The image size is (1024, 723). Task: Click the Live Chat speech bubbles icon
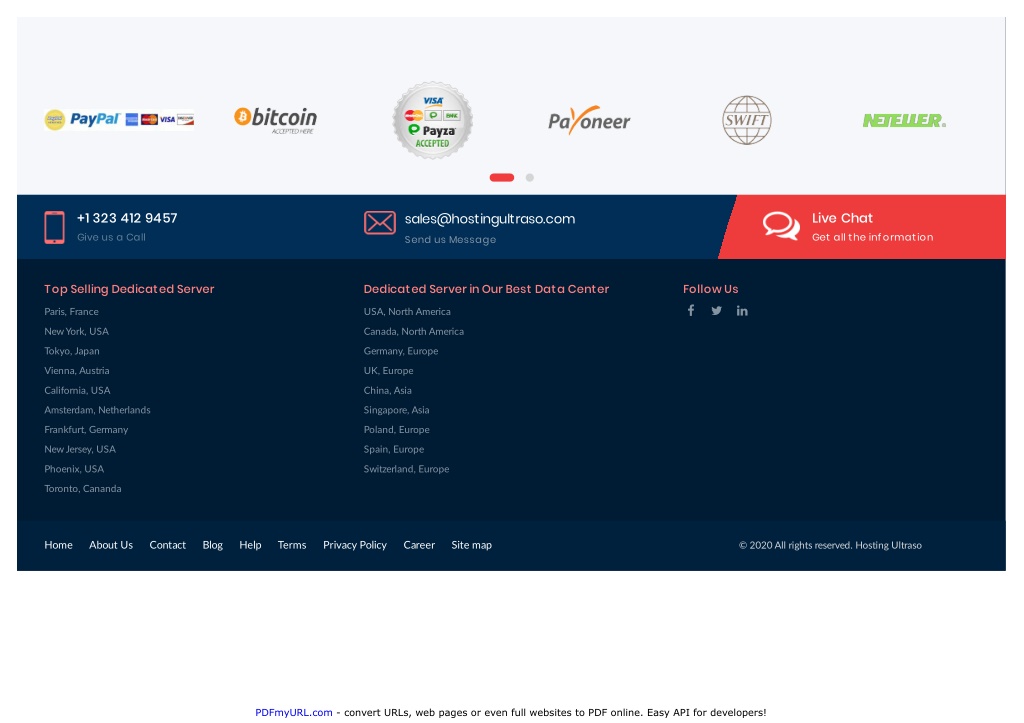pyautogui.click(x=781, y=226)
